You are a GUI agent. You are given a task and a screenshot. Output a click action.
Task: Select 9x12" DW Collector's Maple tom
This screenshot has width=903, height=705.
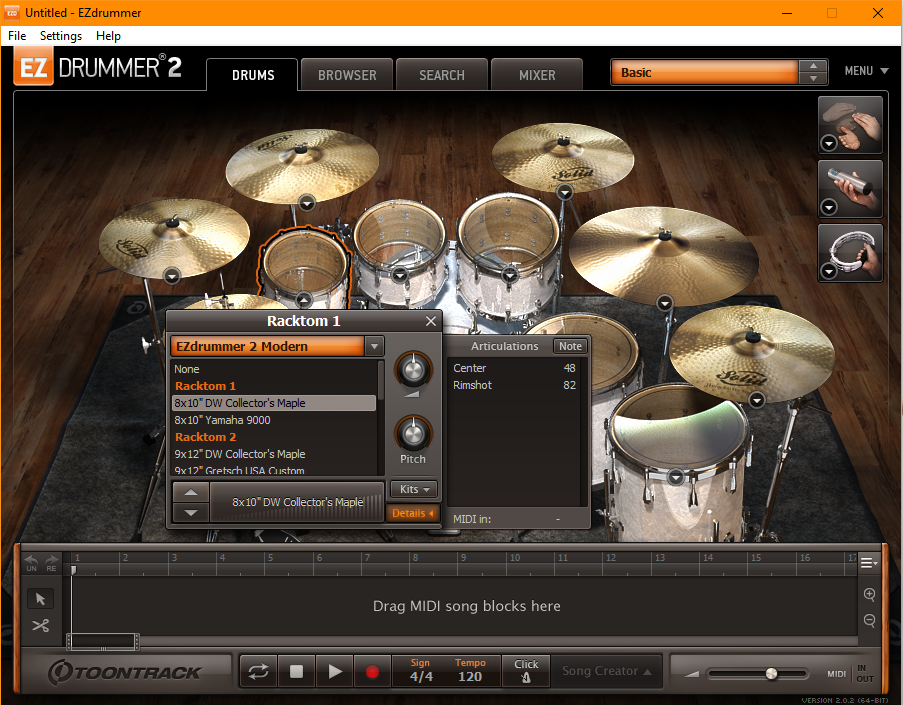pyautogui.click(x=274, y=454)
